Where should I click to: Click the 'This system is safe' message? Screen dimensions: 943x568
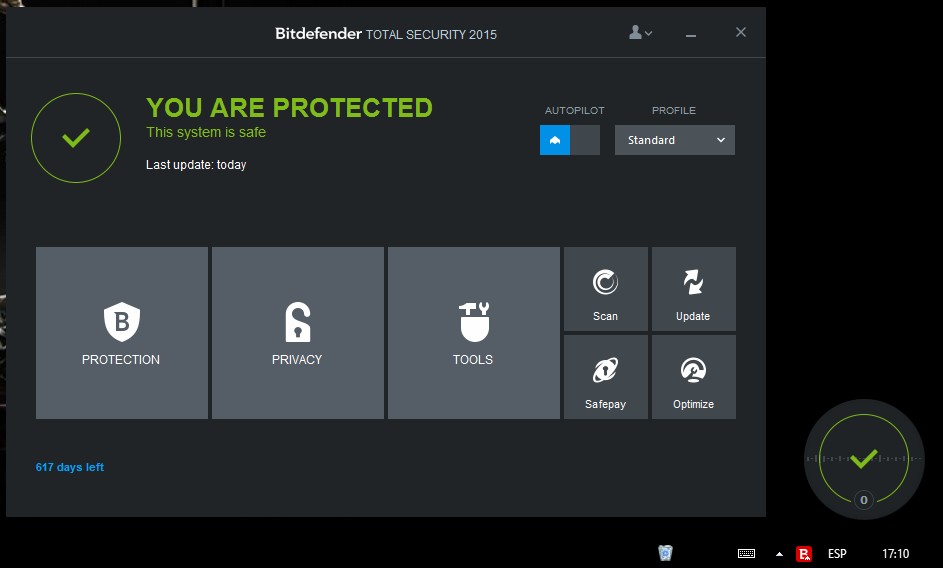click(x=206, y=132)
